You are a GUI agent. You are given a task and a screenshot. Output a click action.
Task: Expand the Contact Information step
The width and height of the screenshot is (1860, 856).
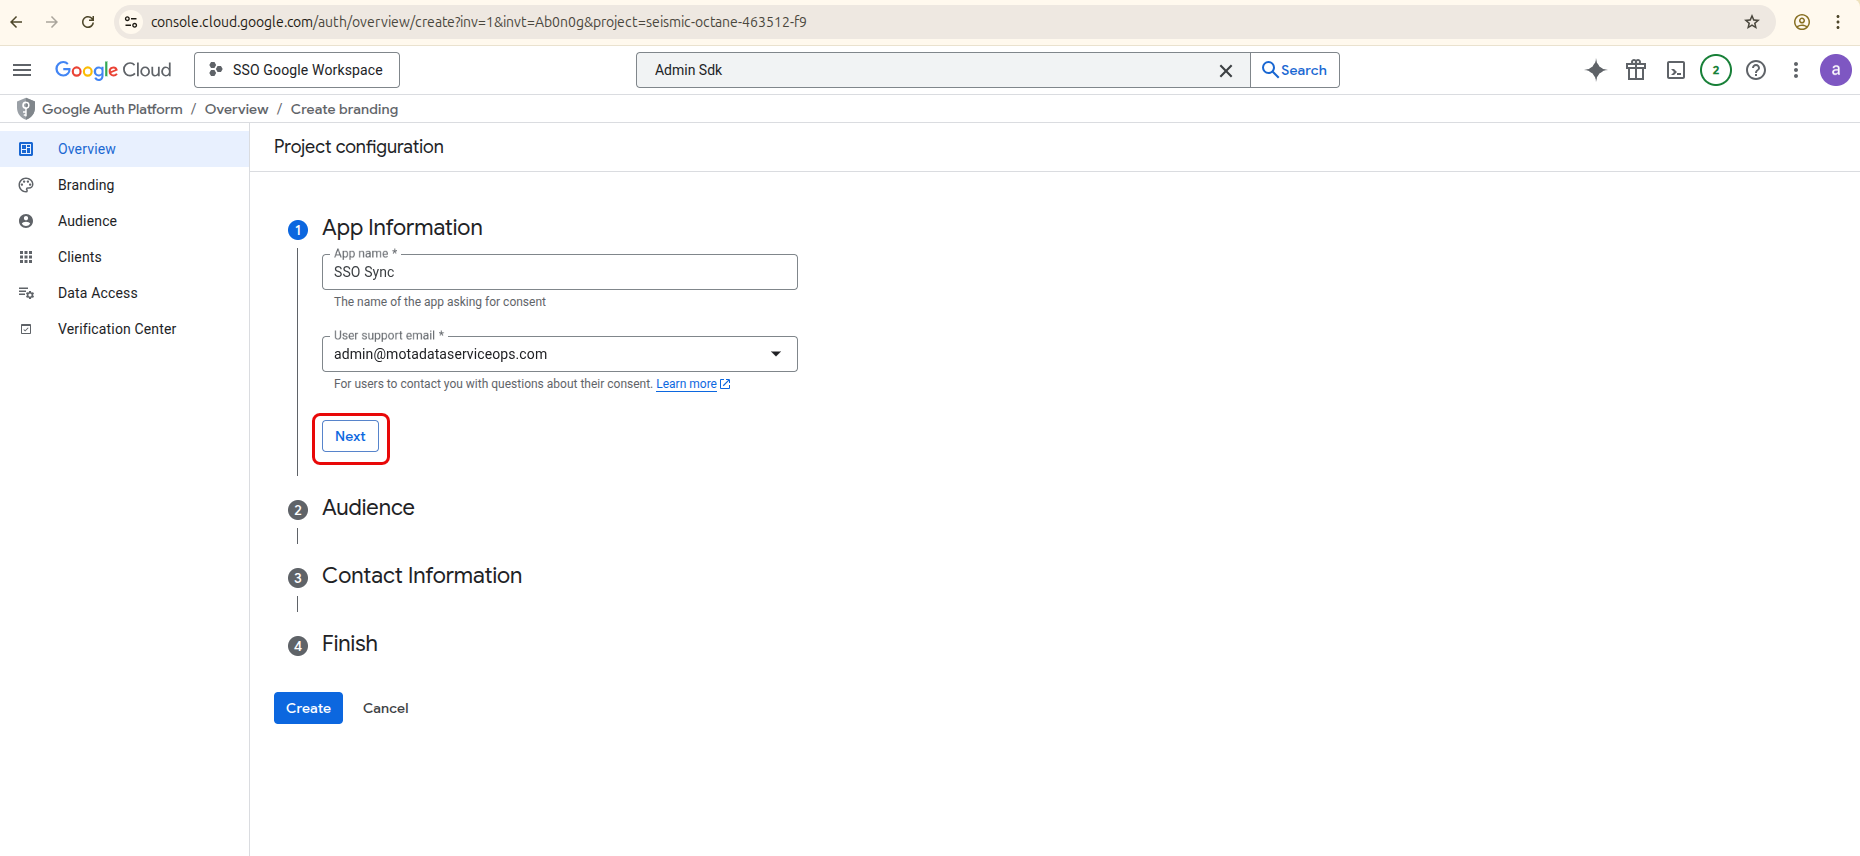[x=421, y=576]
